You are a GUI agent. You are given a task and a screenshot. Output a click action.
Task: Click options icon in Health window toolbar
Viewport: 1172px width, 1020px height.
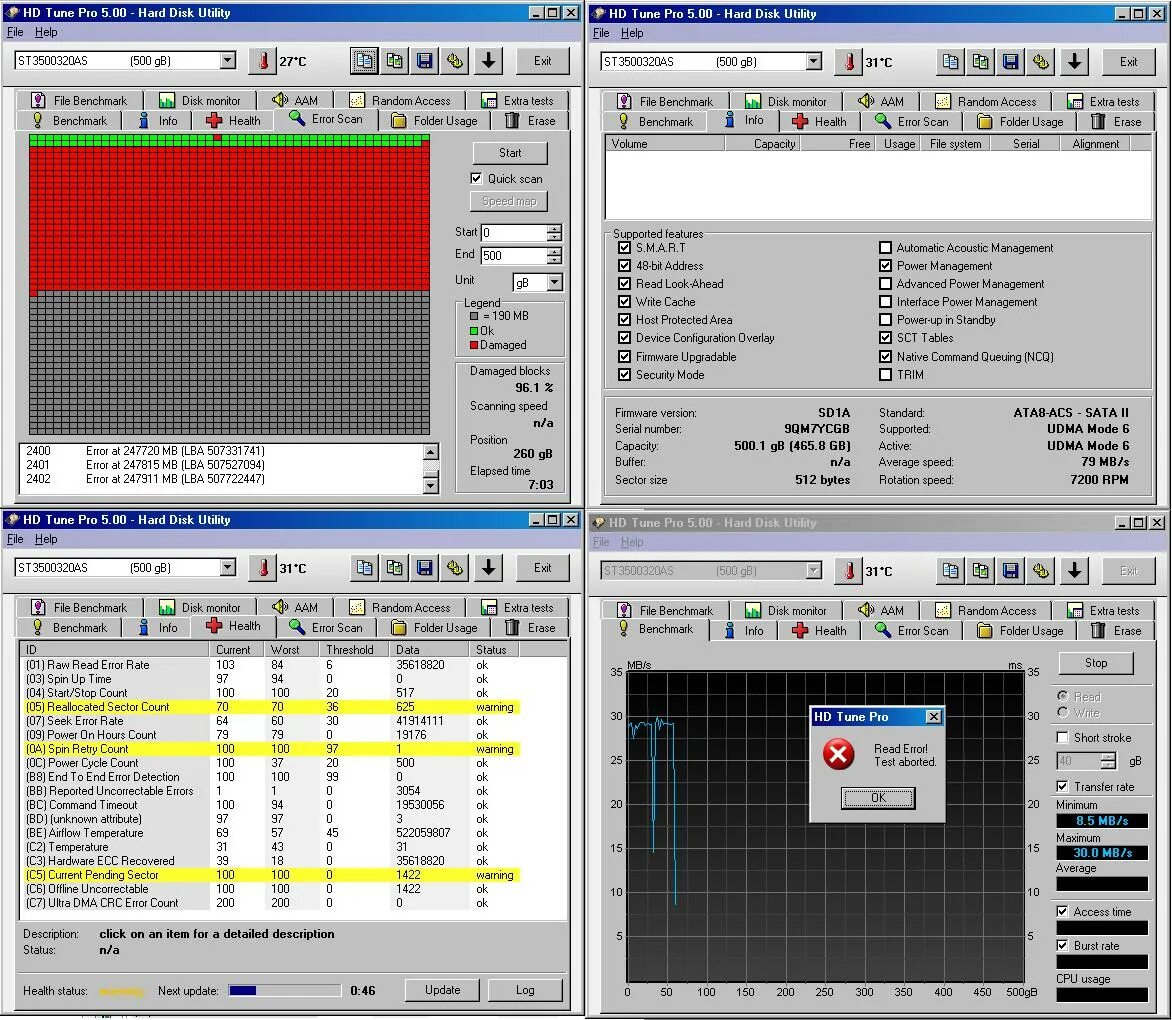[455, 568]
